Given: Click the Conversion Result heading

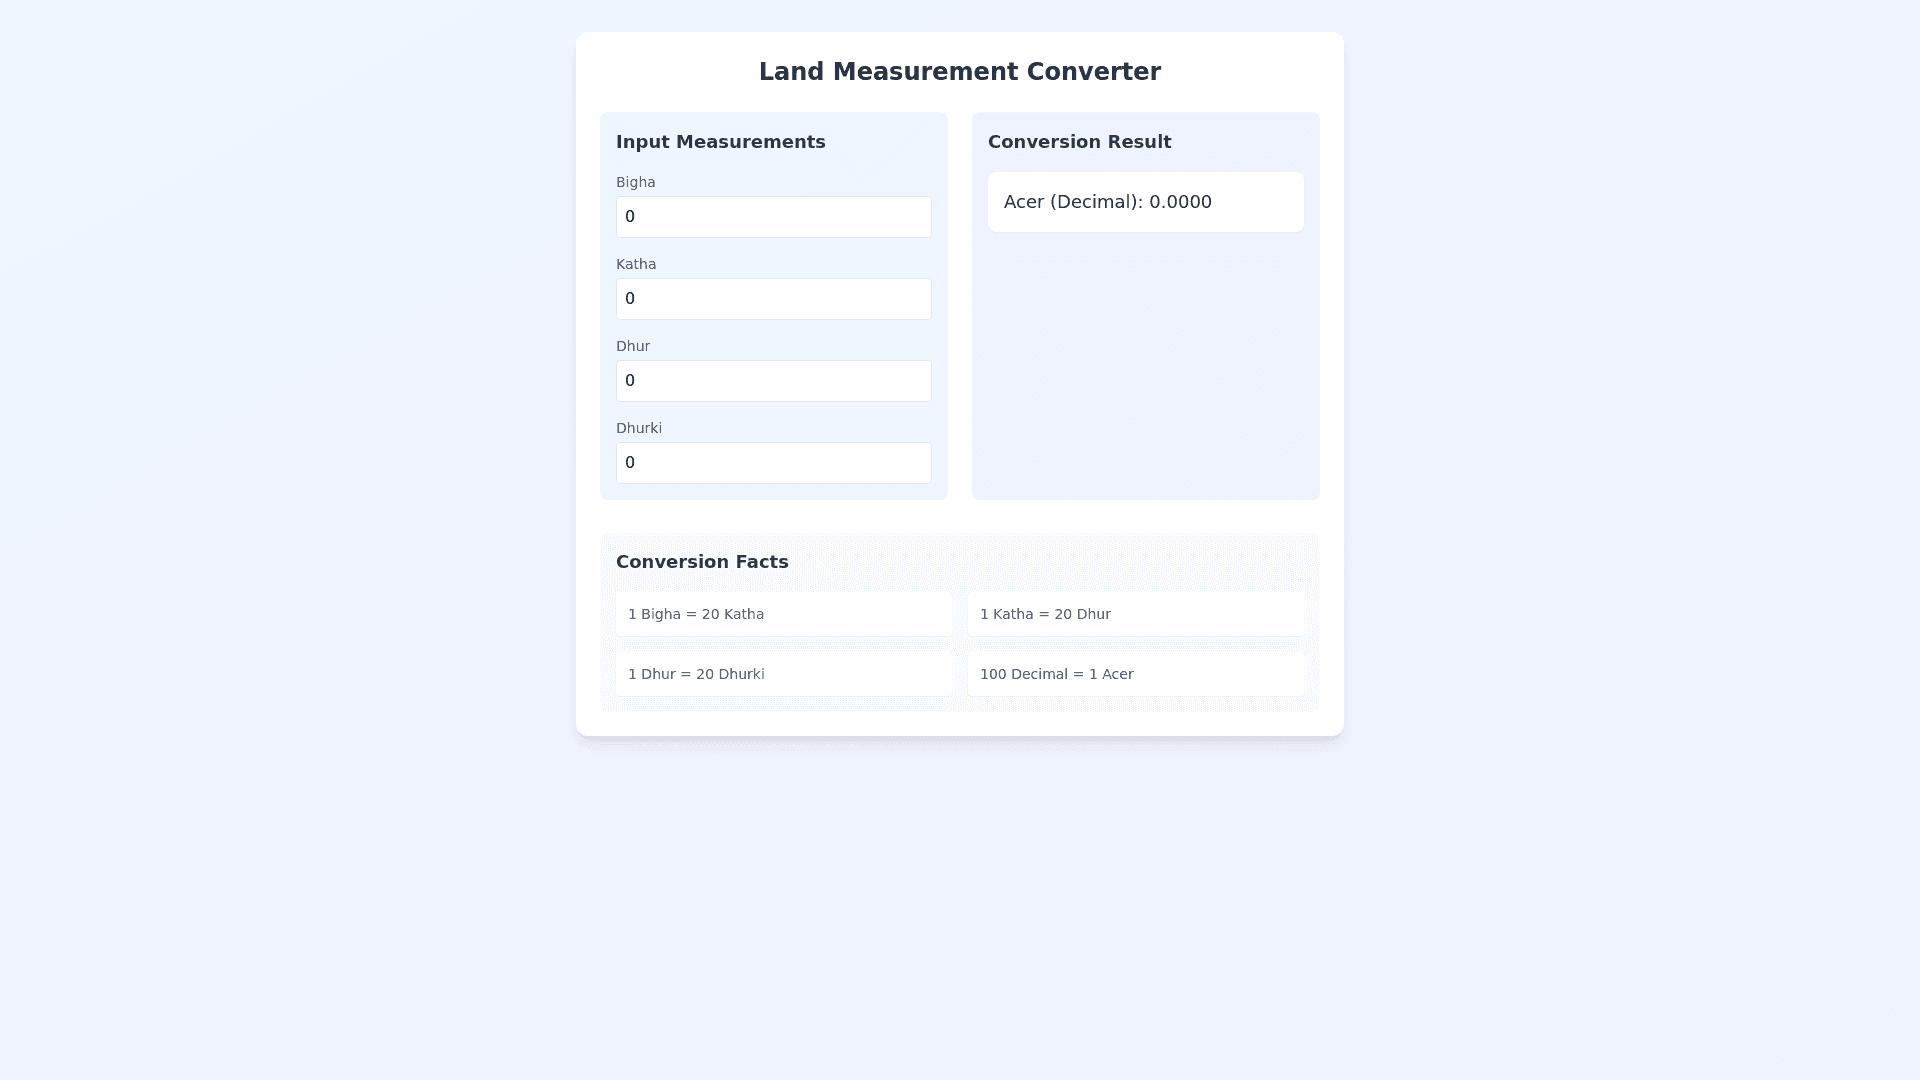Looking at the screenshot, I should (x=1079, y=142).
